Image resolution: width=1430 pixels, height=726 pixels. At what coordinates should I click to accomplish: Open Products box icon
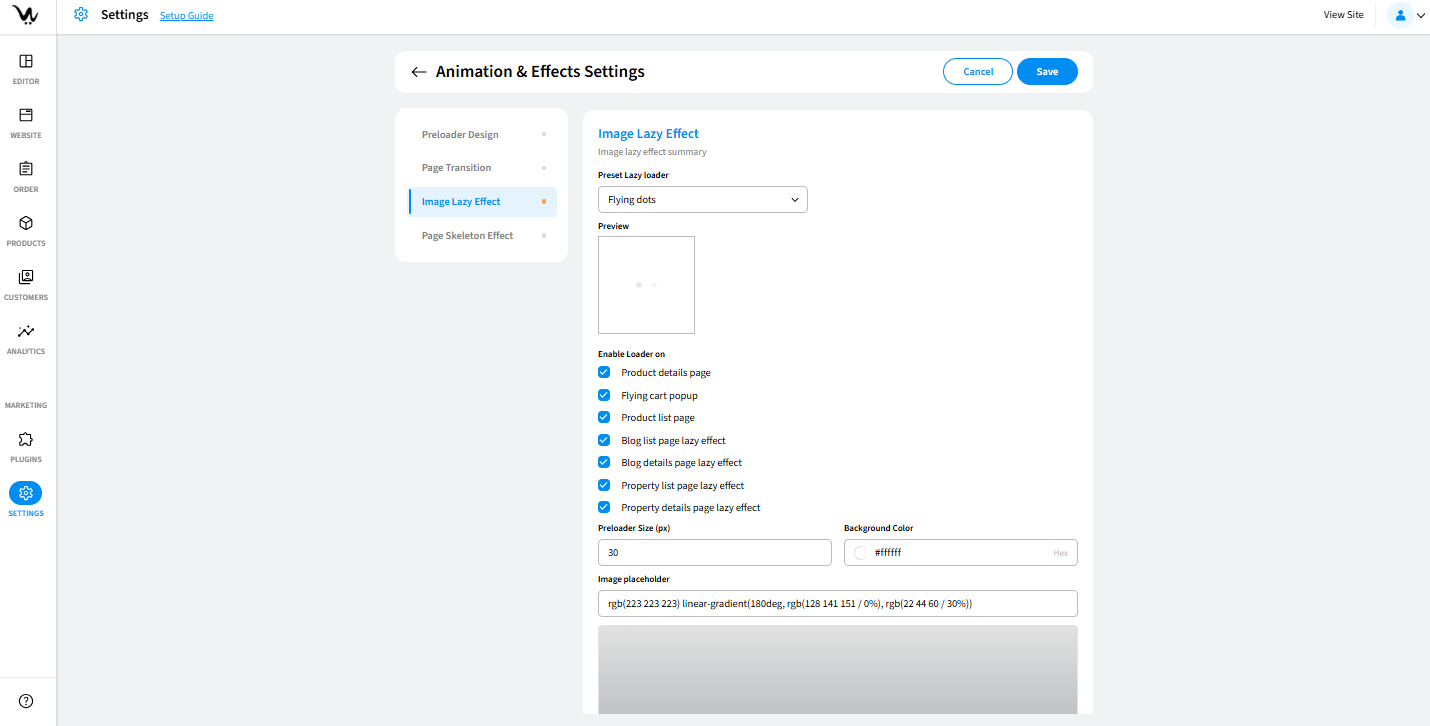(x=26, y=224)
